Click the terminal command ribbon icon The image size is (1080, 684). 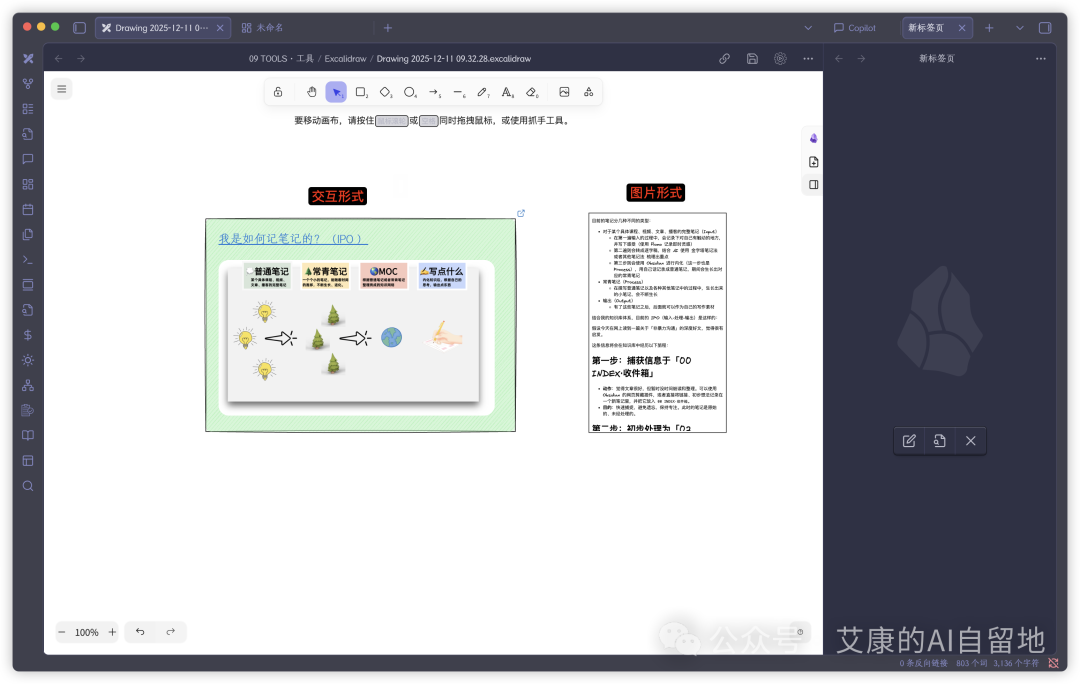tap(28, 260)
